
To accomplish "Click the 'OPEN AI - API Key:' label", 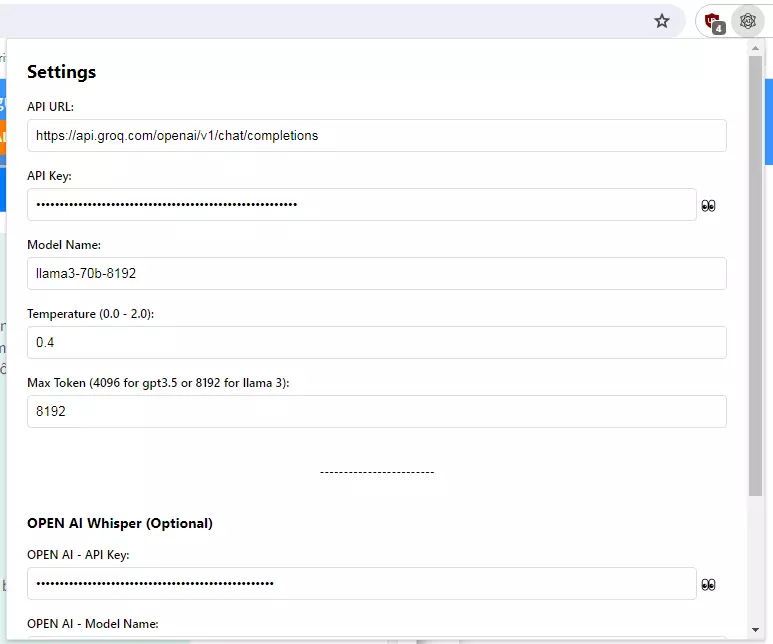I will click(78, 555).
